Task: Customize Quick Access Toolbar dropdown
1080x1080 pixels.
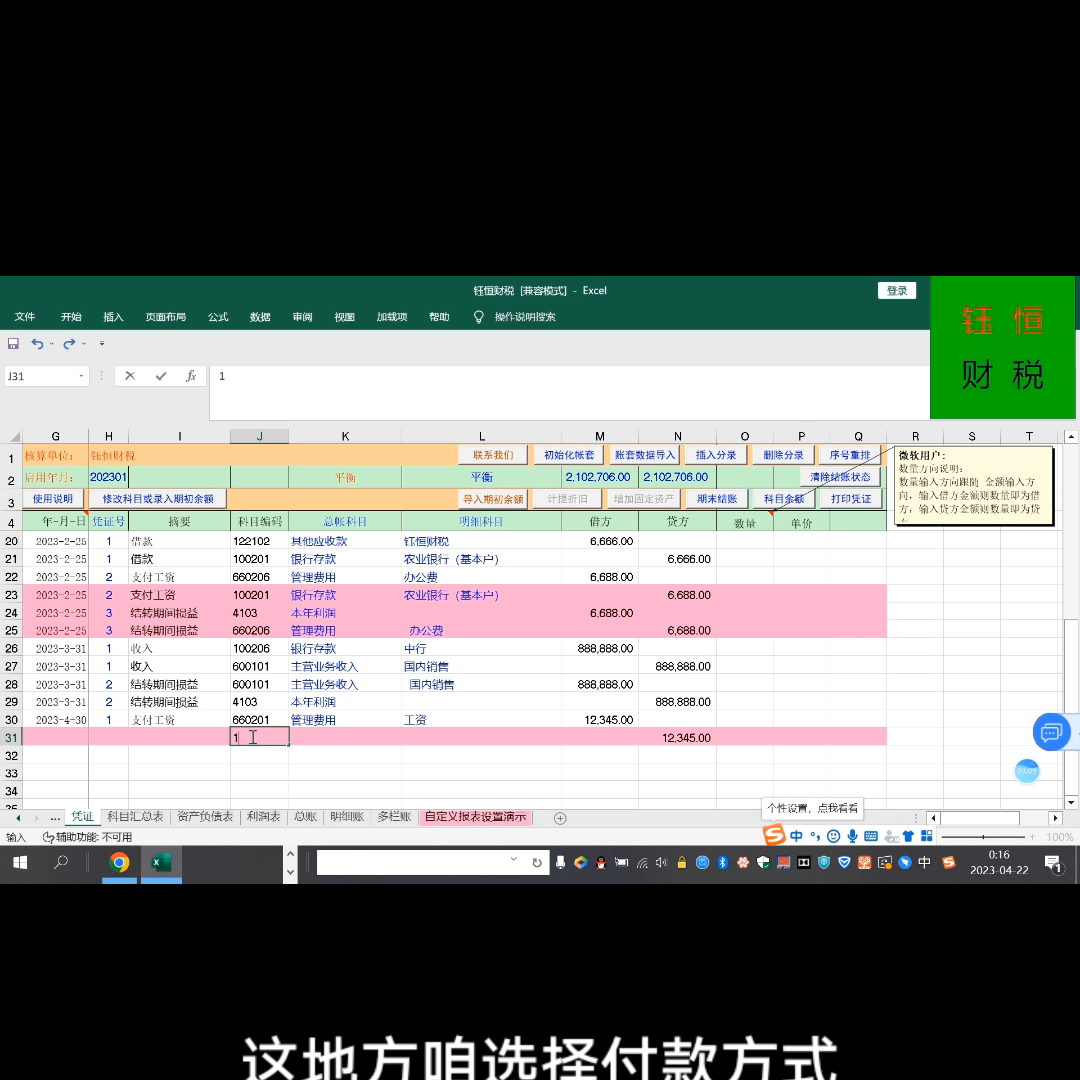Action: point(102,343)
